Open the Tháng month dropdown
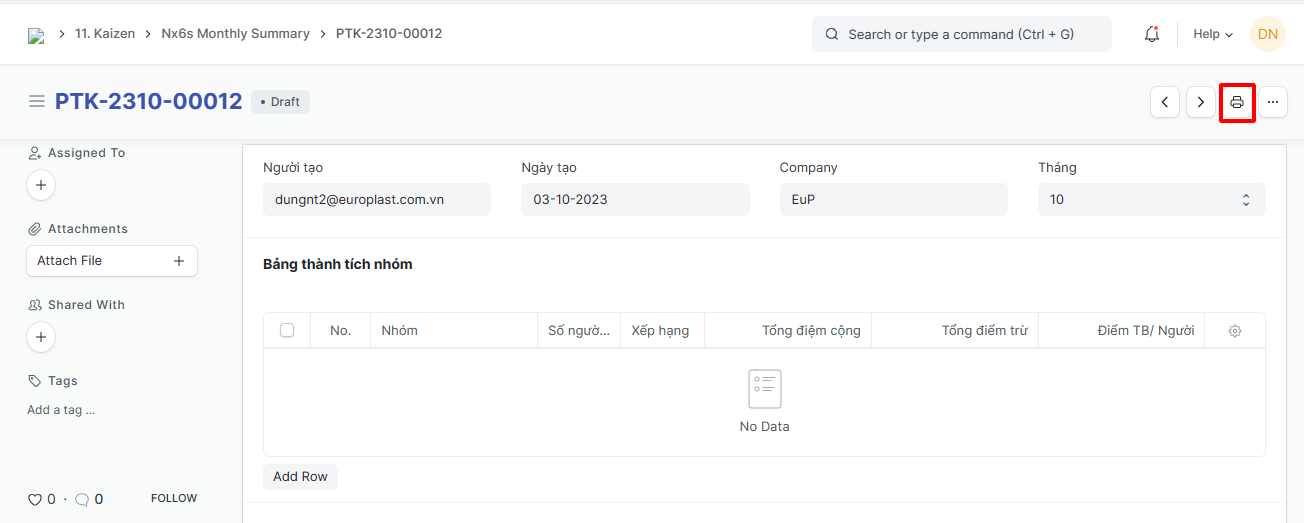The width and height of the screenshot is (1304, 523). (1151, 199)
